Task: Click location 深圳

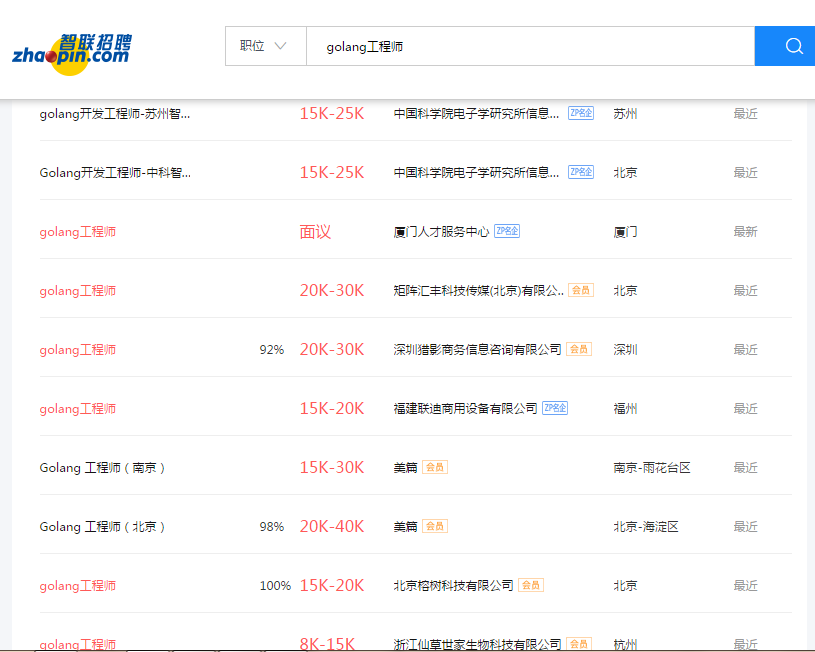Action: (x=625, y=350)
